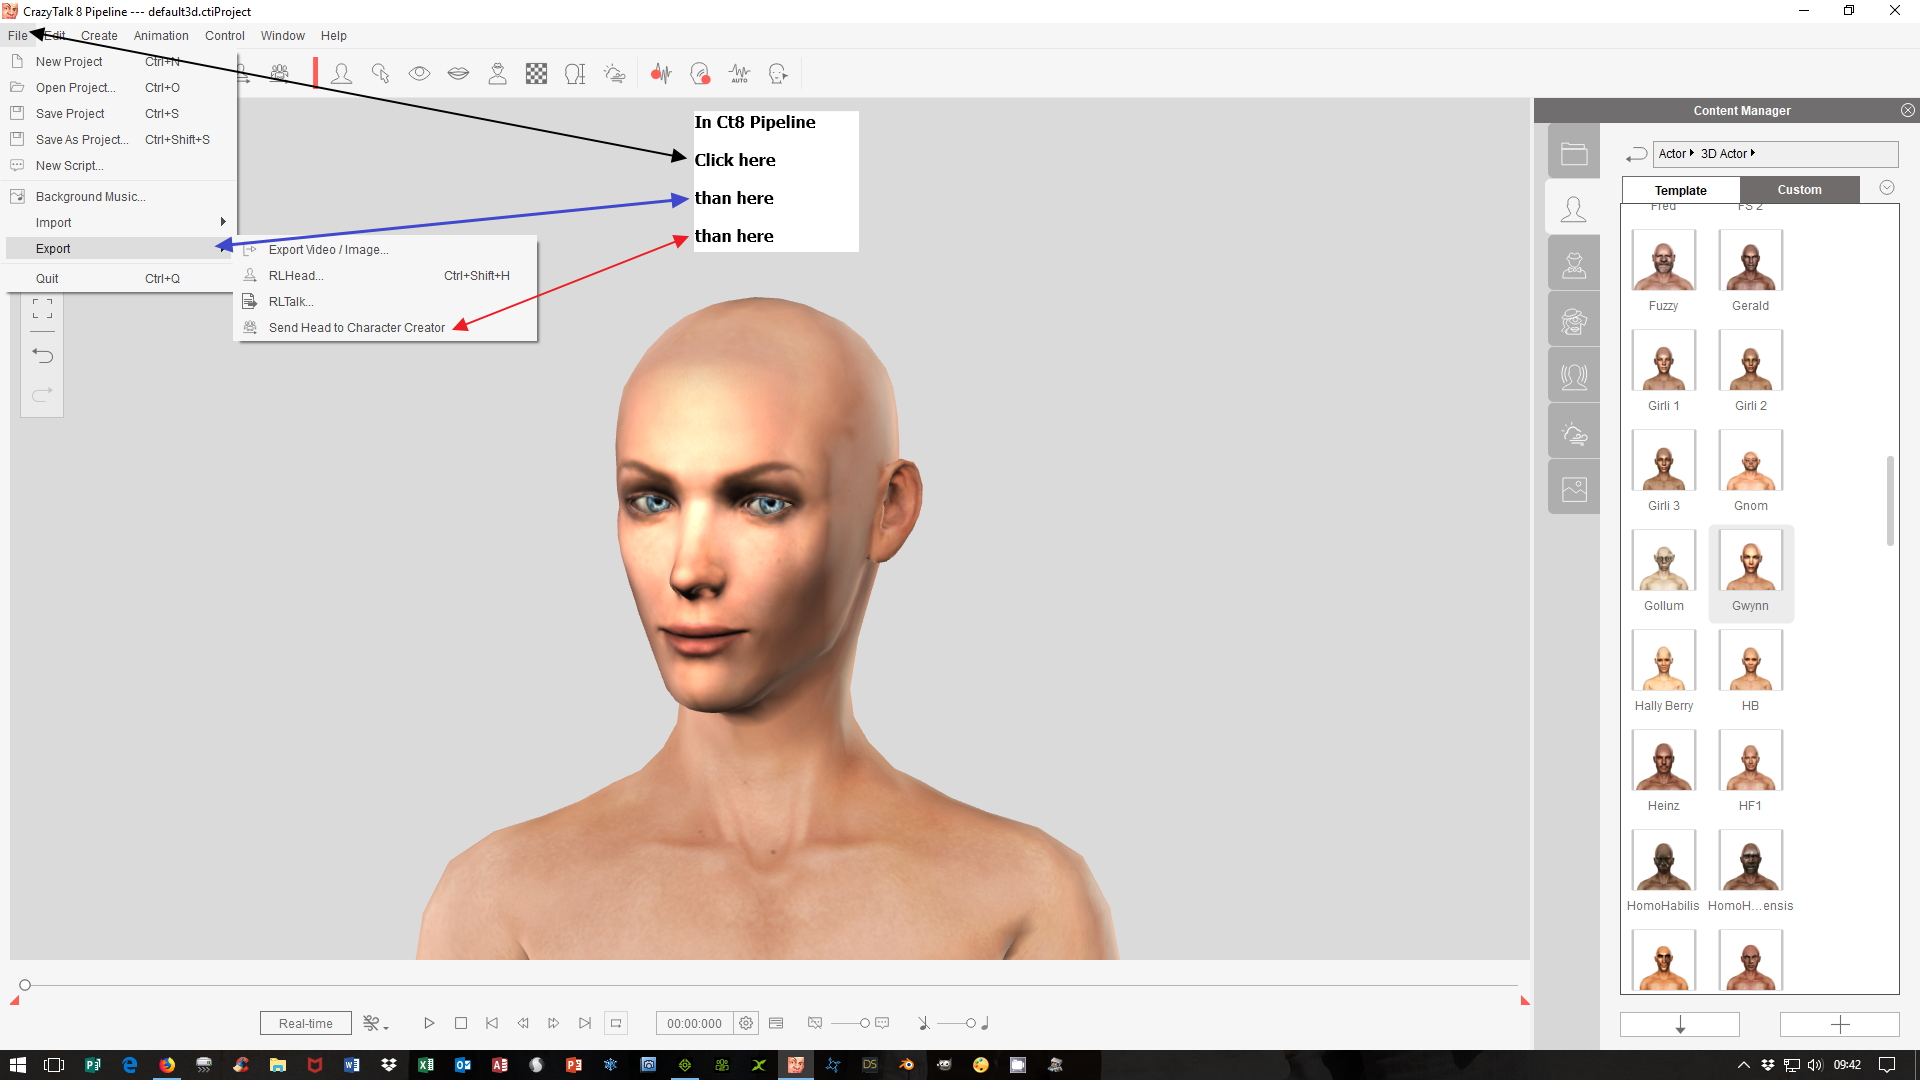Open the body/accessory actor icon in toolbar
The width and height of the screenshot is (1920, 1080).
click(497, 73)
